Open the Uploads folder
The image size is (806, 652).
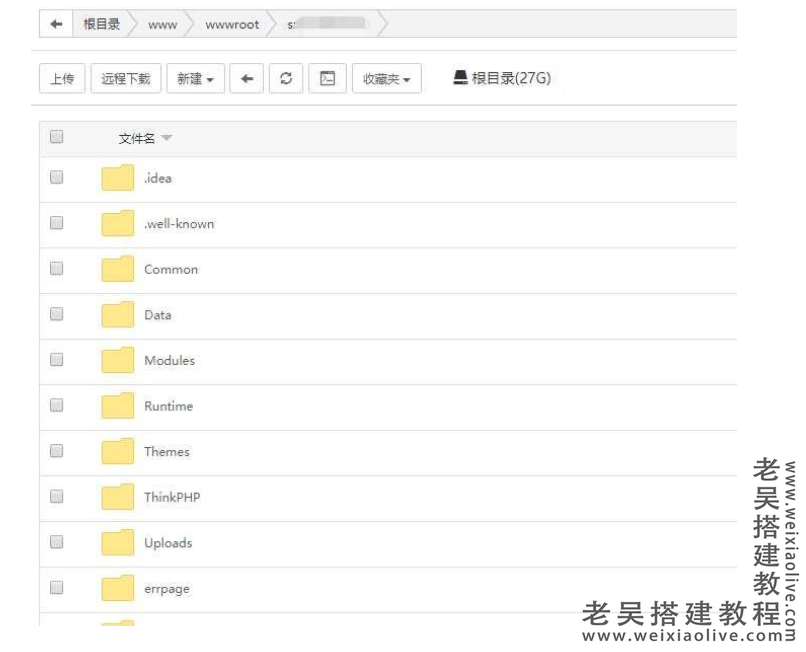click(167, 543)
